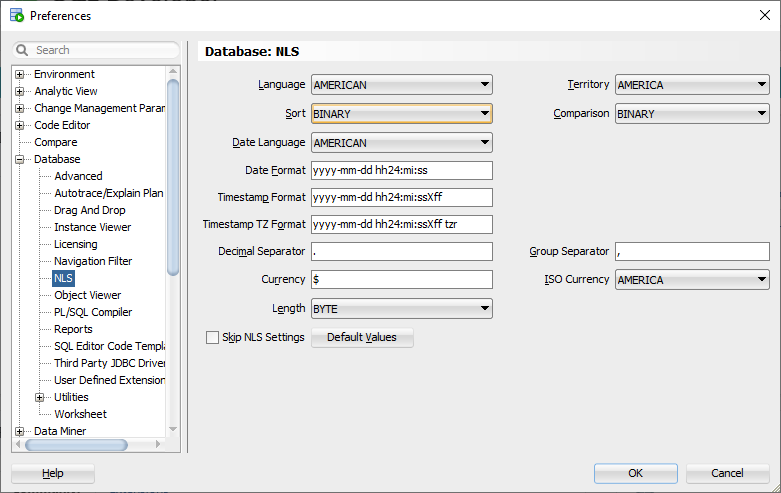This screenshot has width=781, height=493.
Task: Open the Territory dropdown
Action: [x=692, y=85]
